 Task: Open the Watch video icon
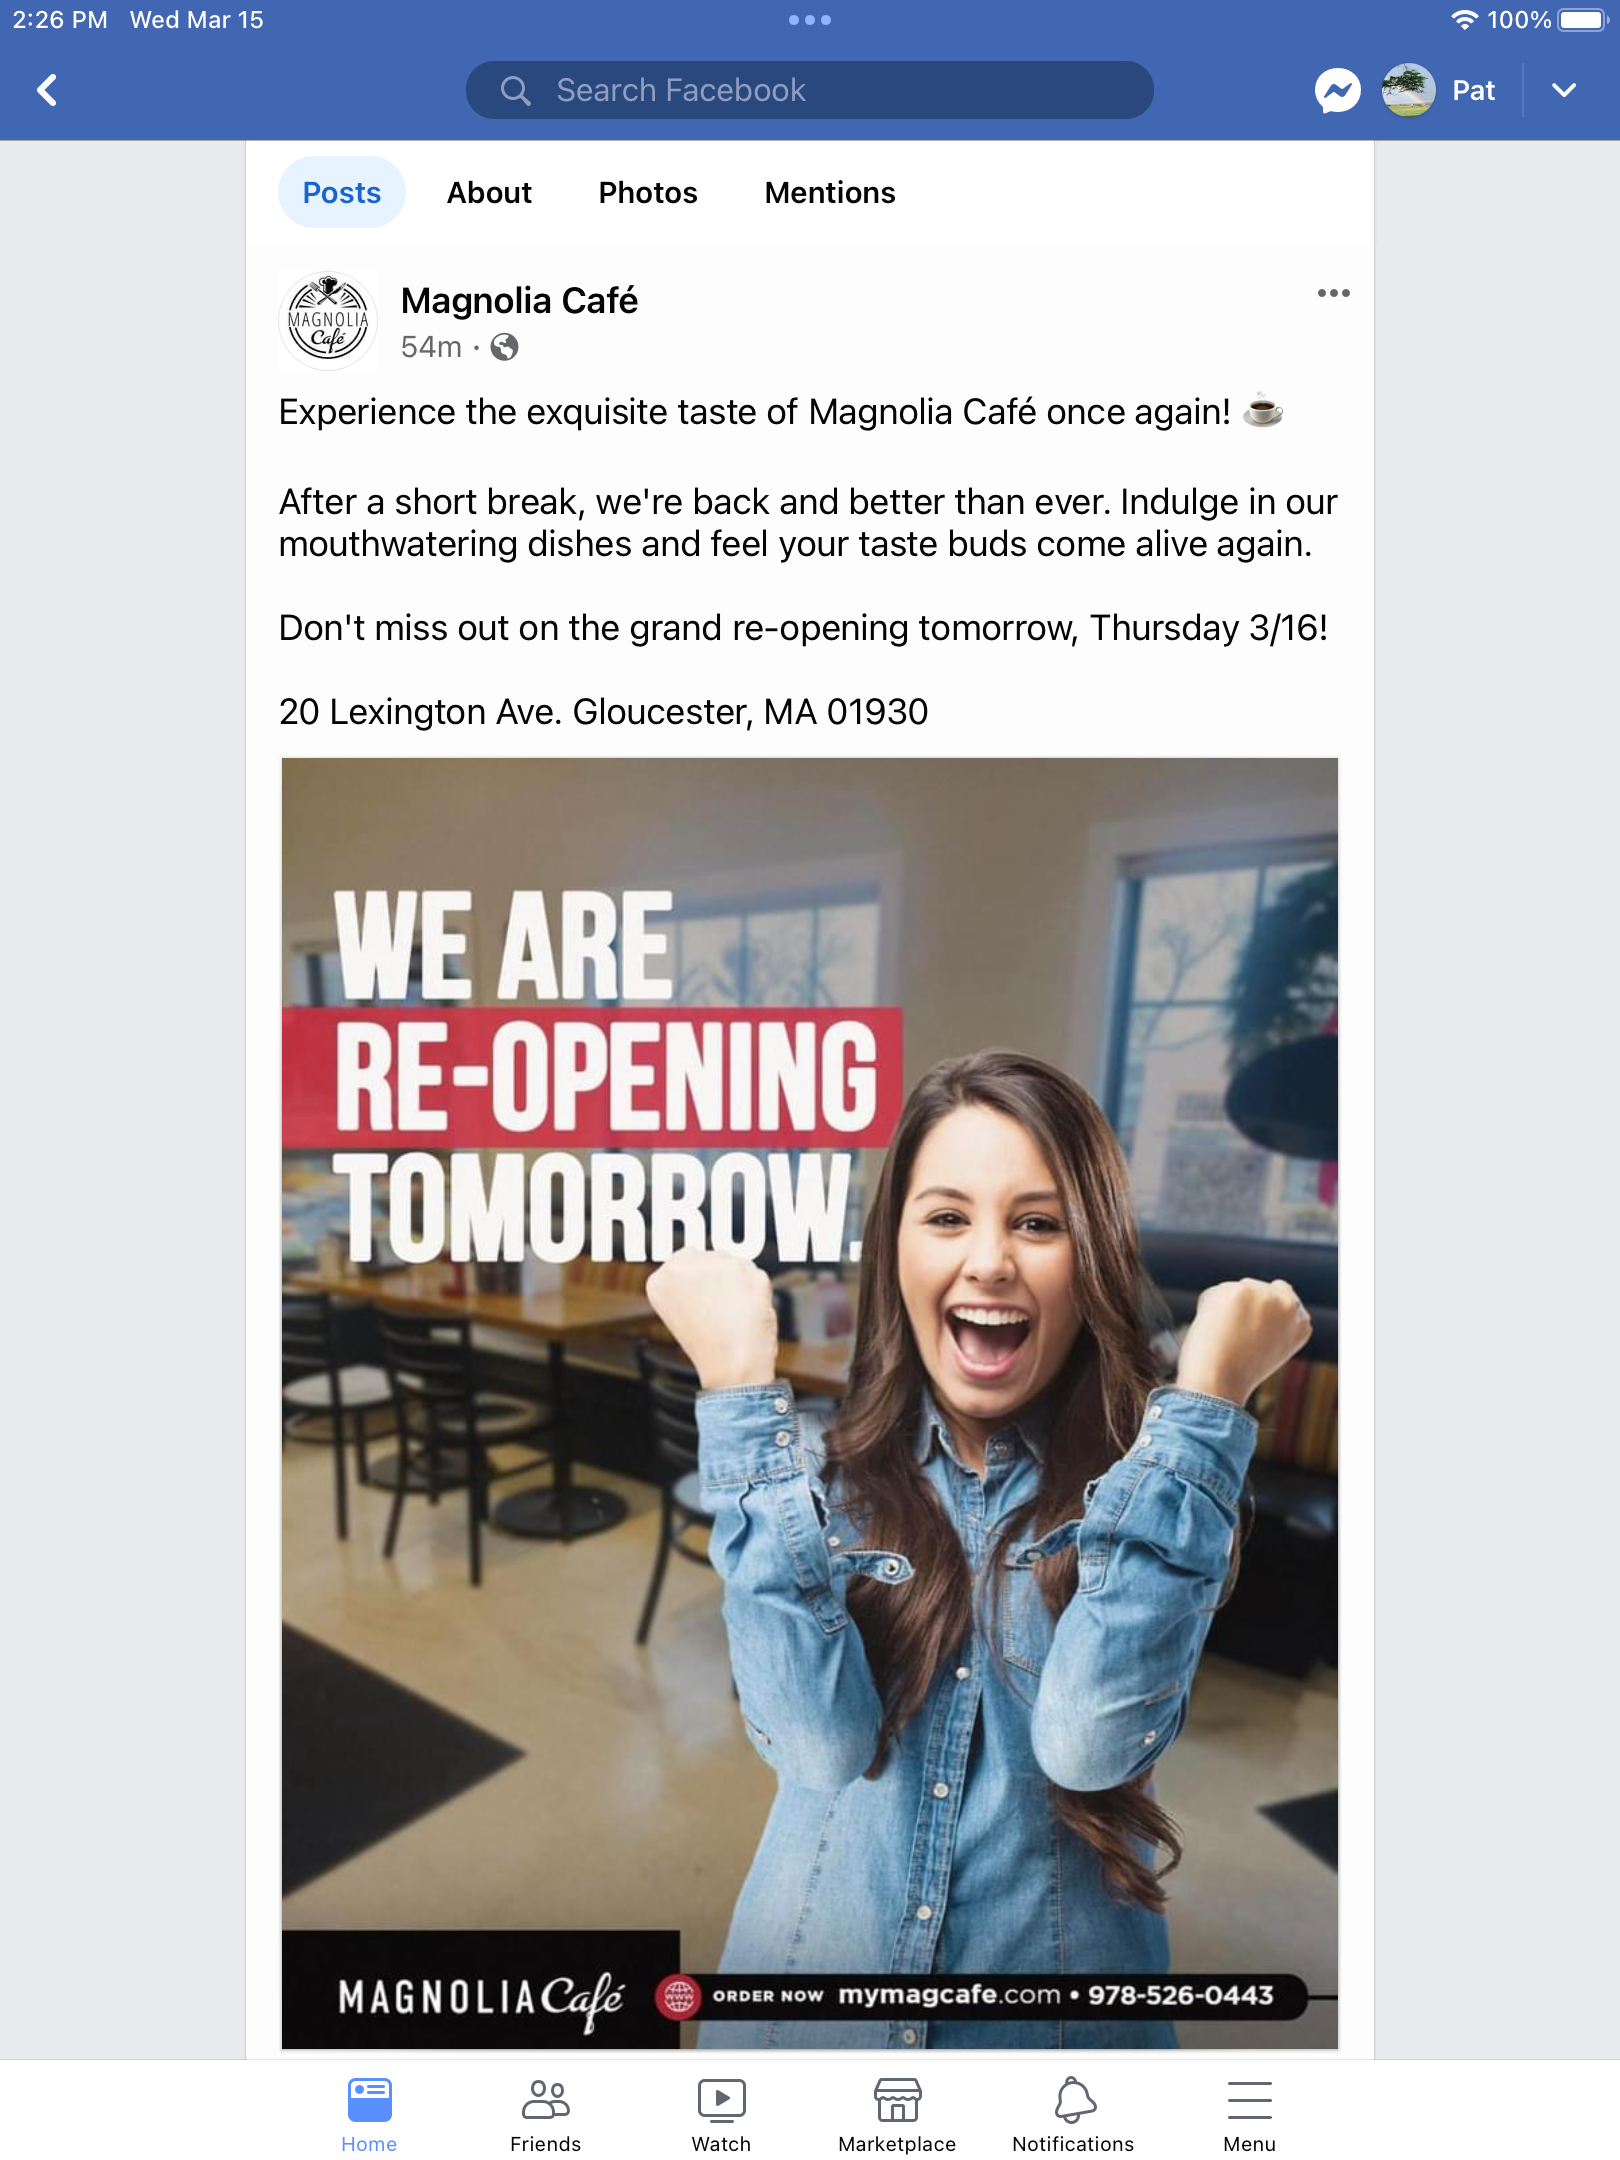click(721, 2100)
